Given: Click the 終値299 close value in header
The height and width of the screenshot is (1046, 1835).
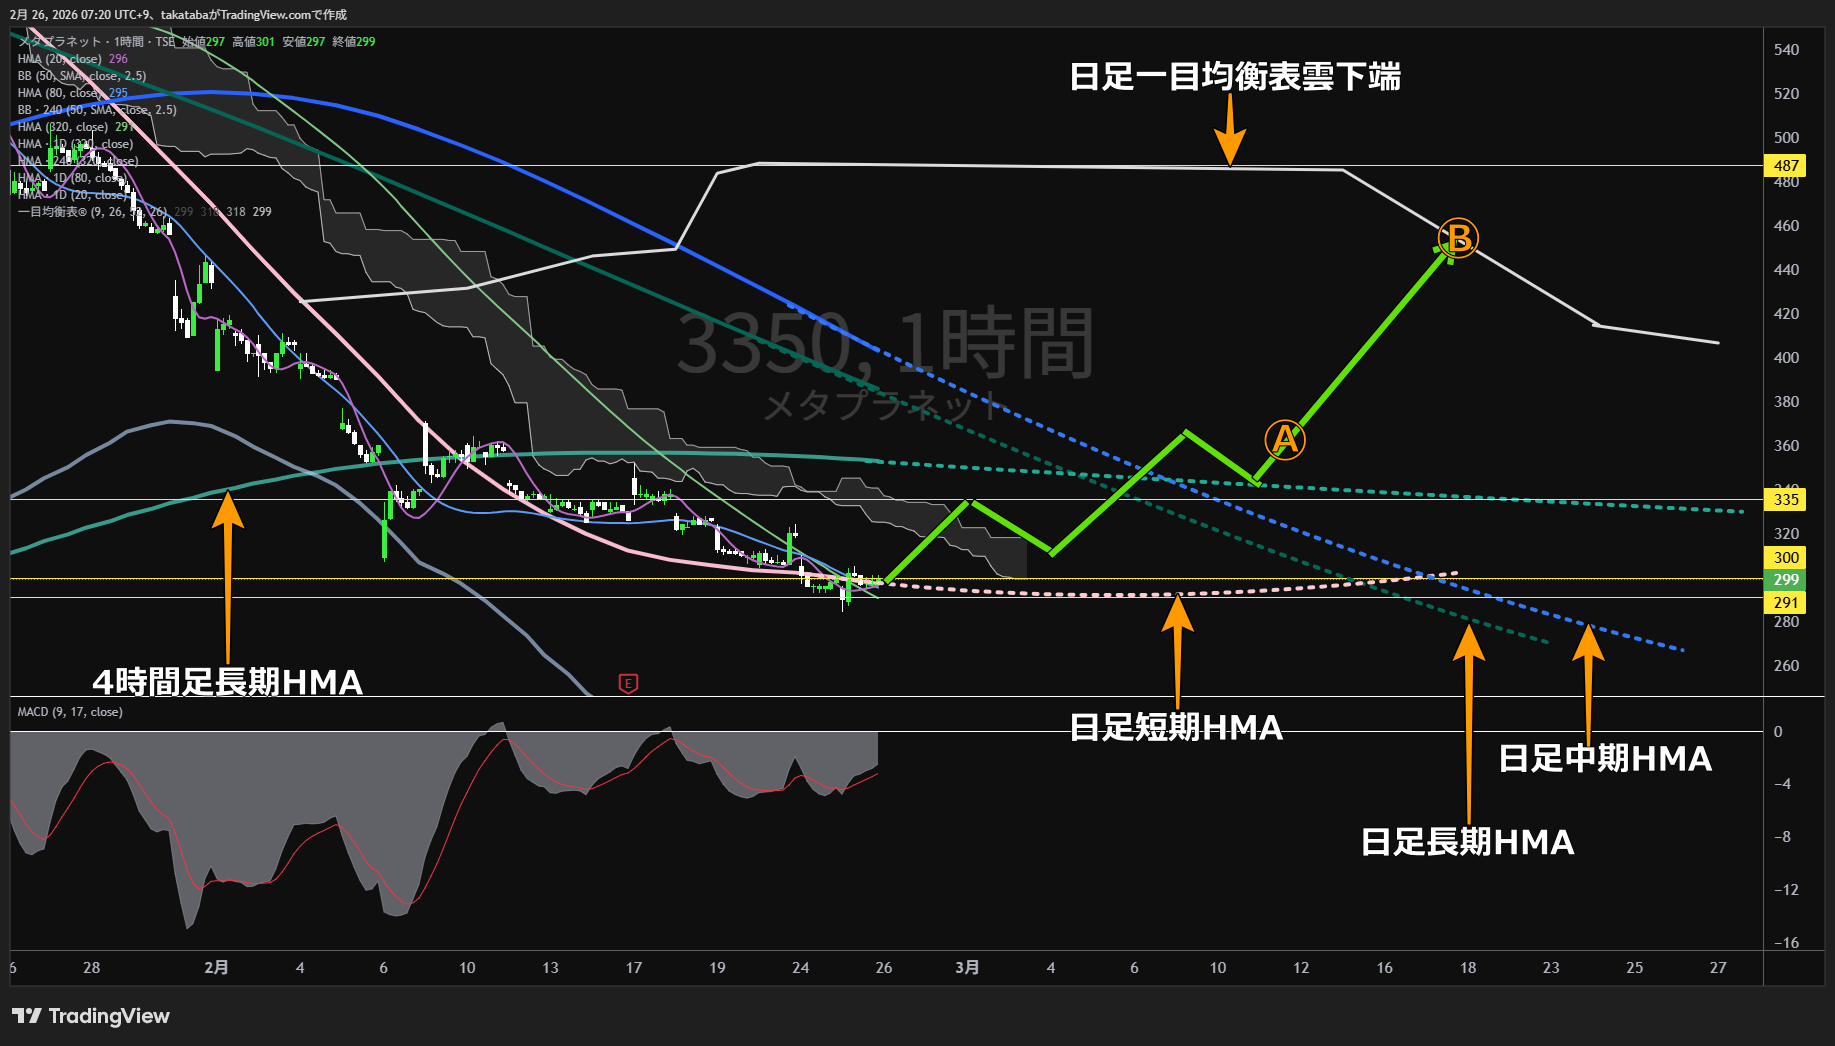Looking at the screenshot, I should [x=354, y=42].
